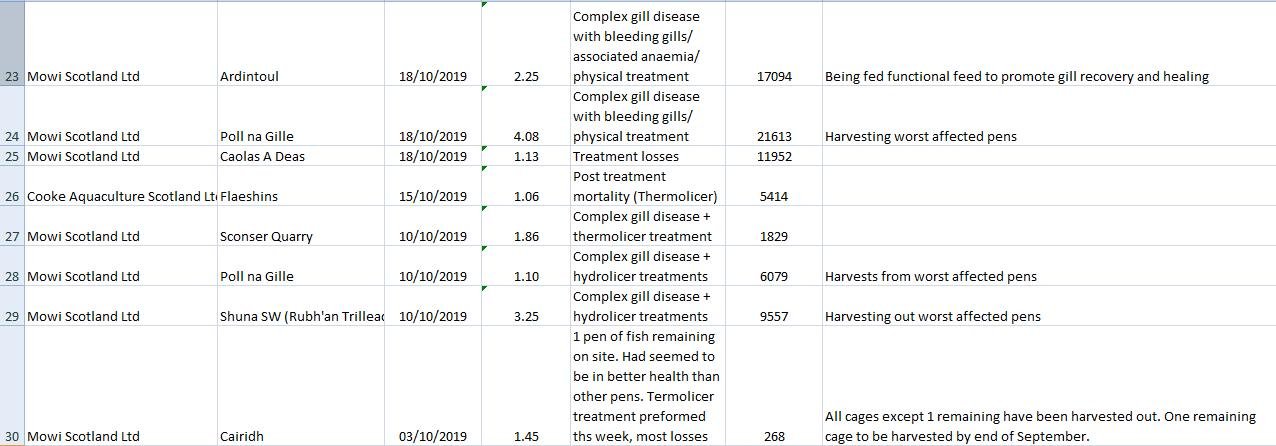Select the 03/10/2019 date cell
1276x446 pixels.
click(432, 436)
